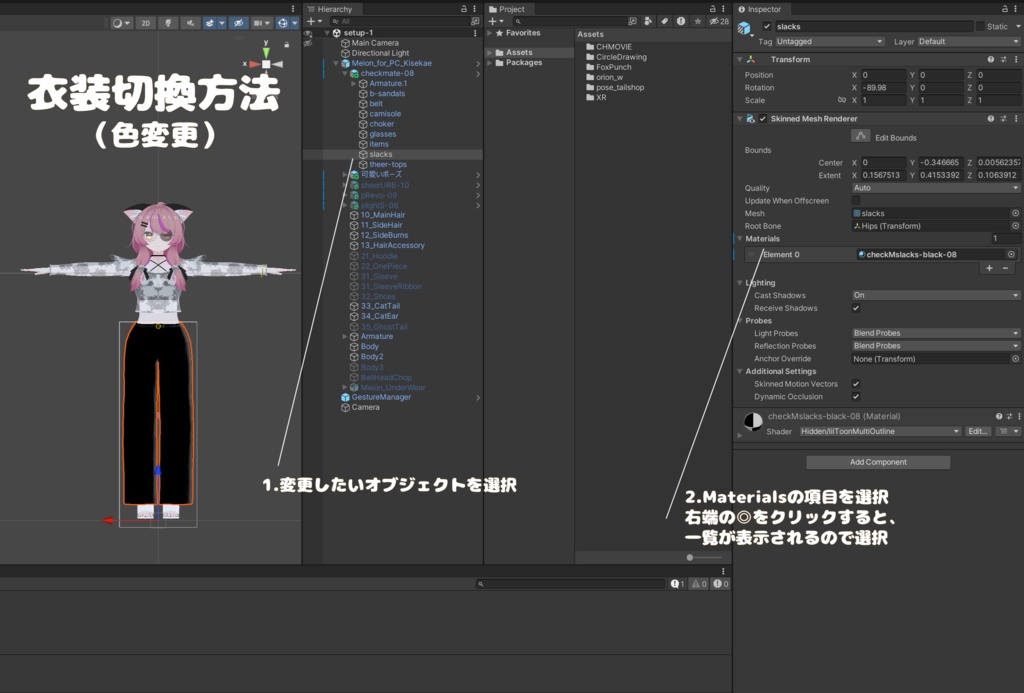Click the Mesh object picker icon in Skinned Mesh Renderer

tap(1015, 212)
